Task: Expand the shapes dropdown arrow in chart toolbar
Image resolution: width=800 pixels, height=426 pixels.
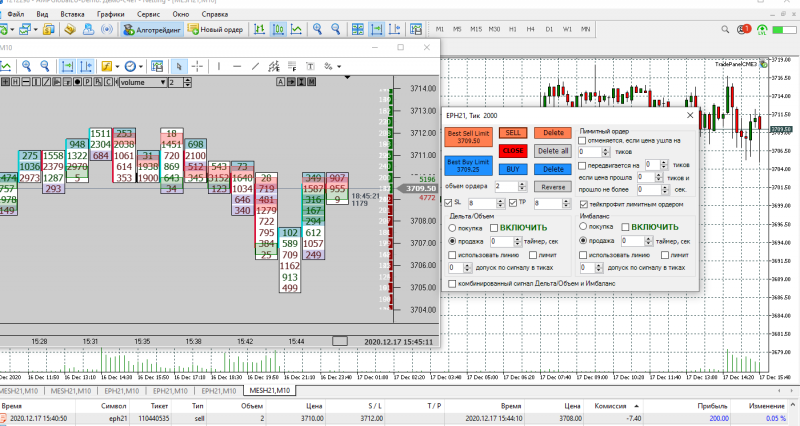Action: (339, 66)
